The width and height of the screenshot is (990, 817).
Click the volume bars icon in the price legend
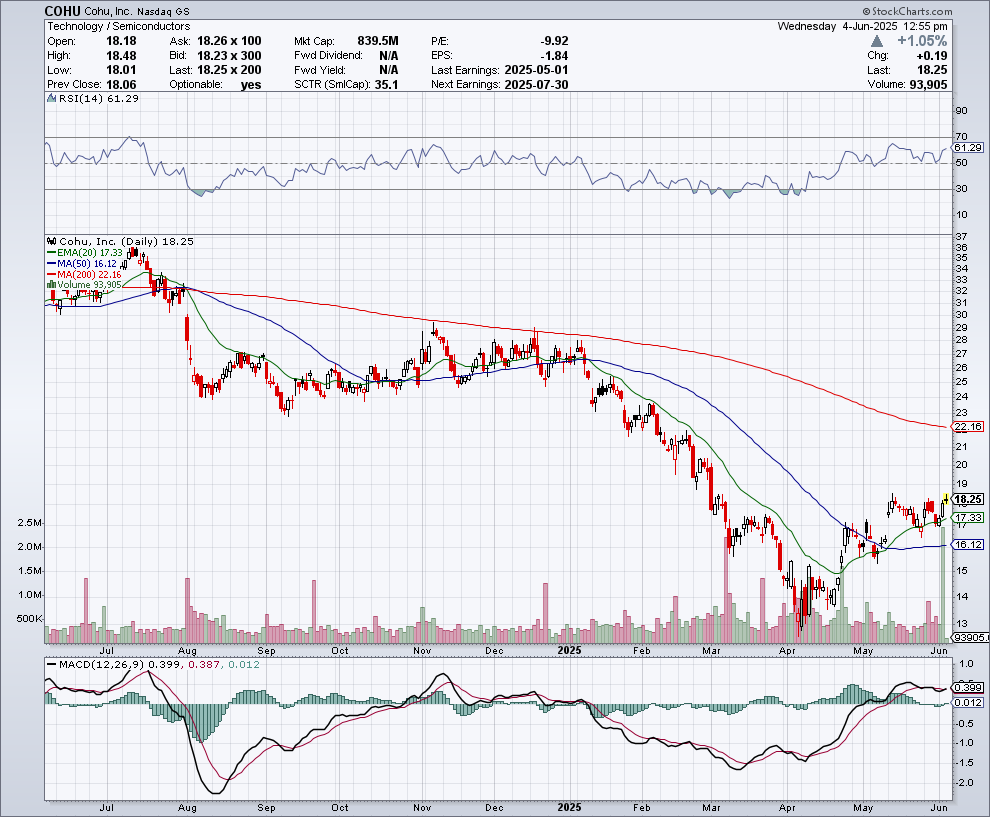coord(50,284)
